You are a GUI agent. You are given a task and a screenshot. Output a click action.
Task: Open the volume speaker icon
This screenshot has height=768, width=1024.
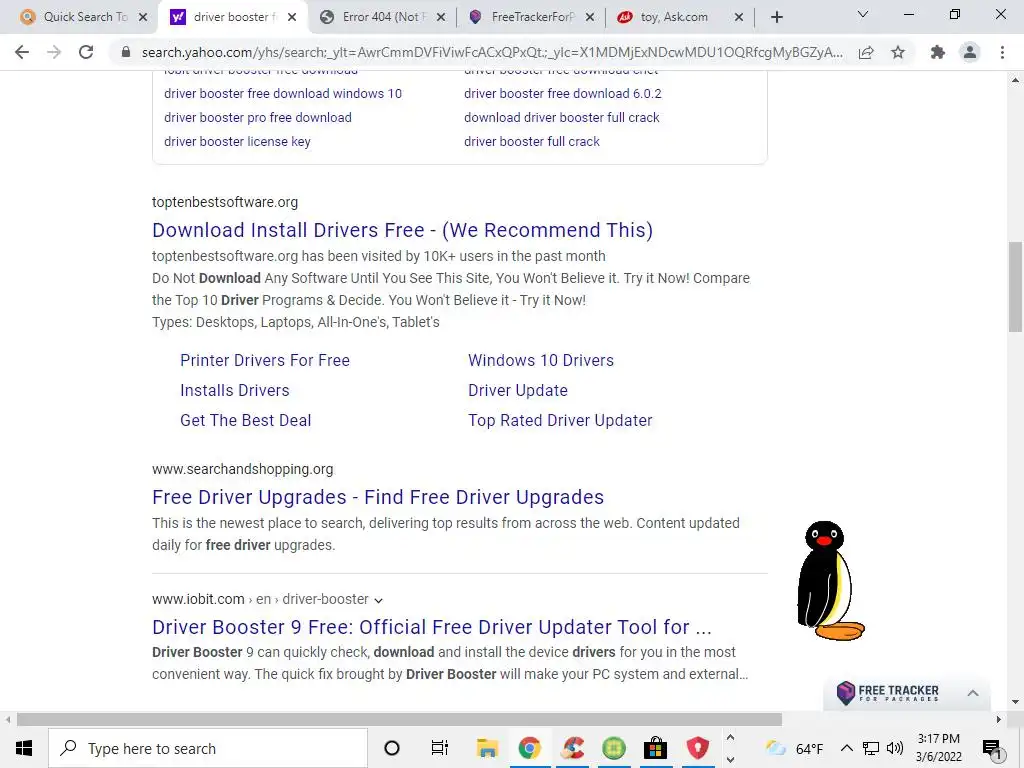coord(895,748)
